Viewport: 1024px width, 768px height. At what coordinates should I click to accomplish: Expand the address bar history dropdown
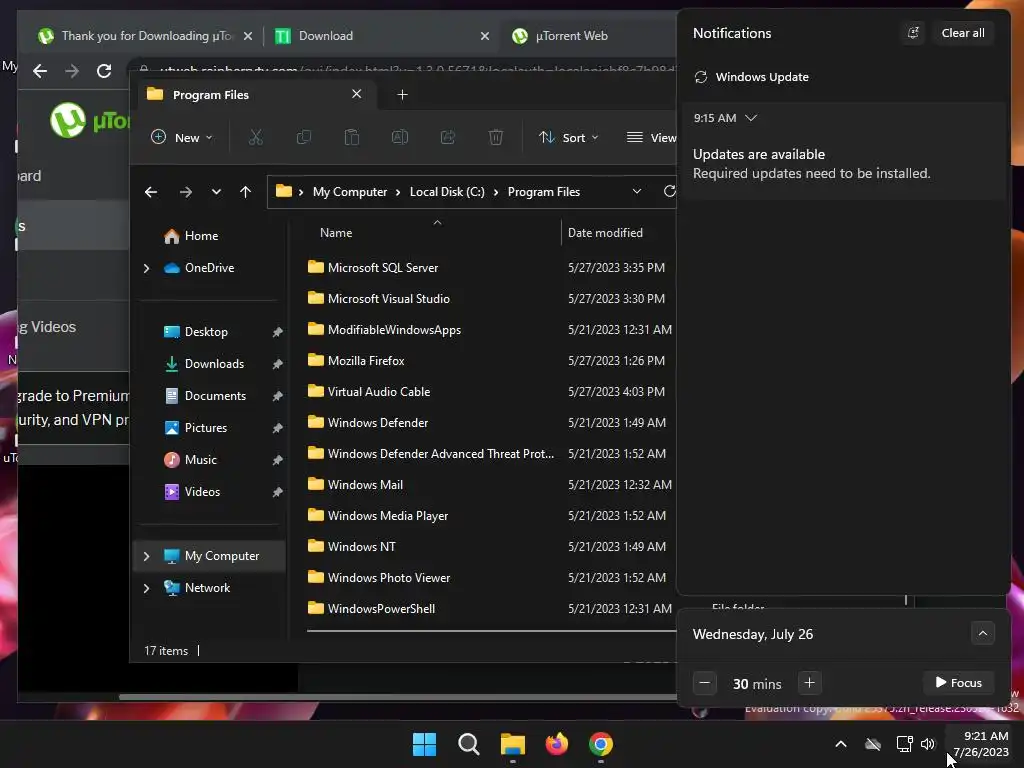(x=637, y=191)
